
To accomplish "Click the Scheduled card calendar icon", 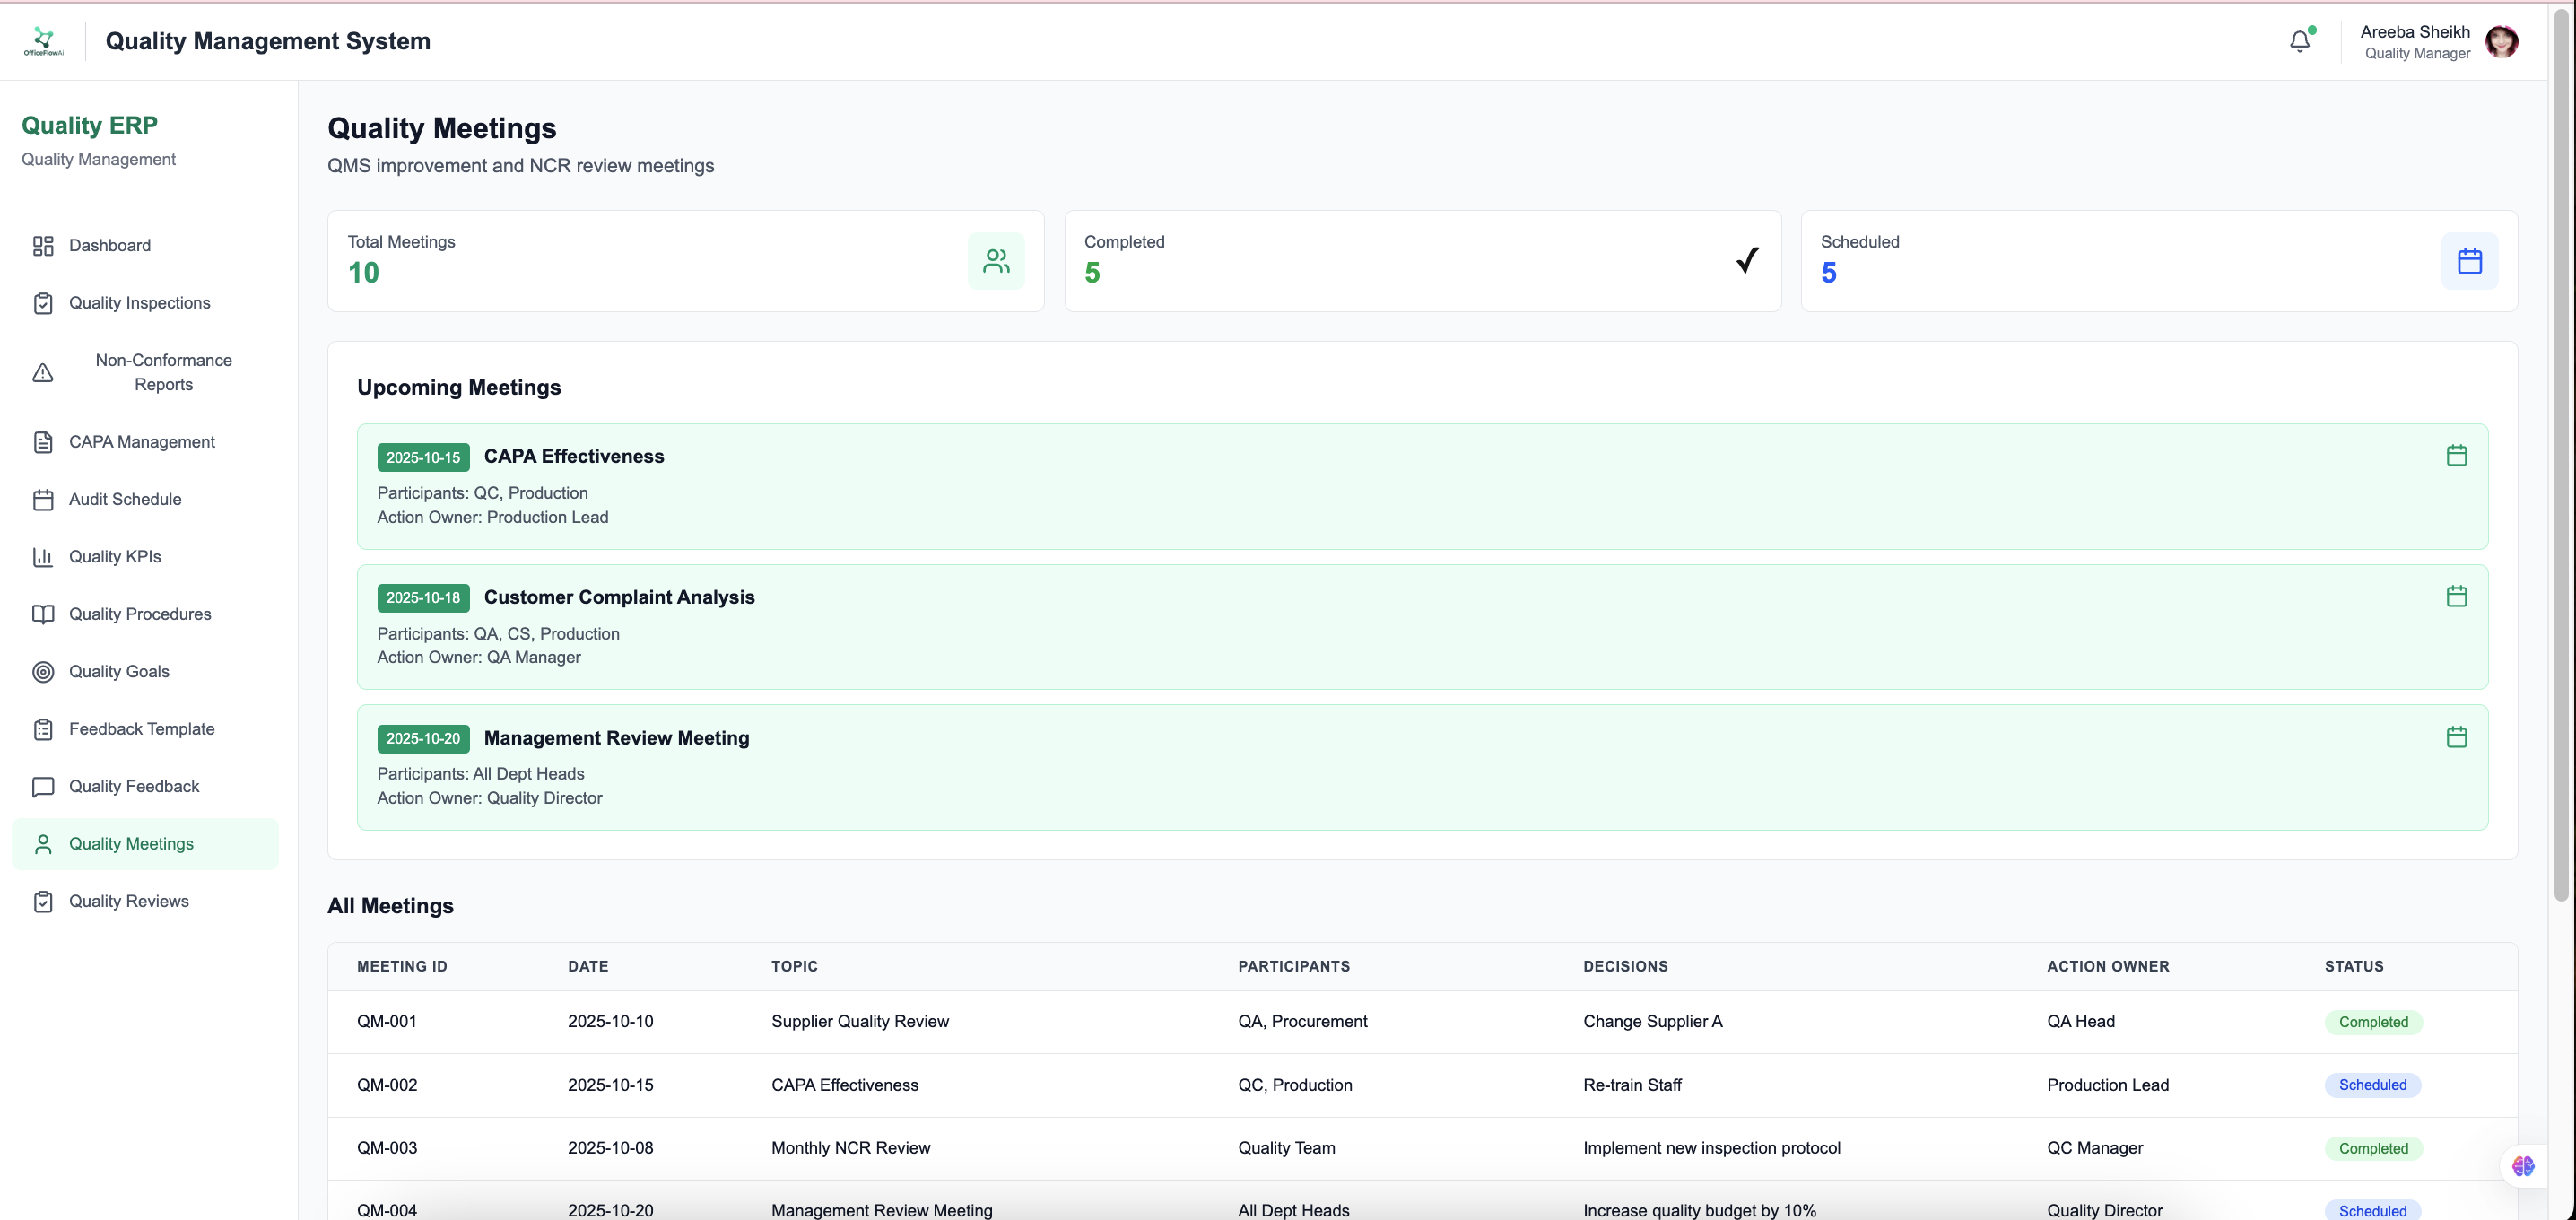I will (2469, 261).
